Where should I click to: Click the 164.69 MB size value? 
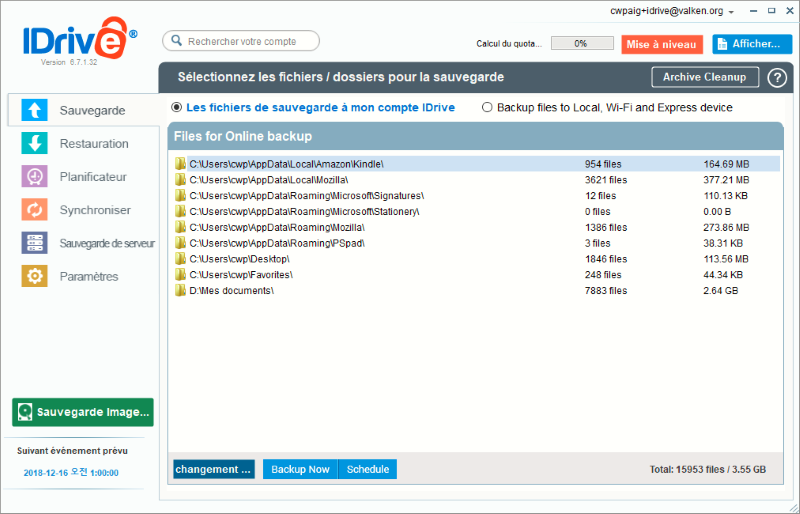[727, 164]
